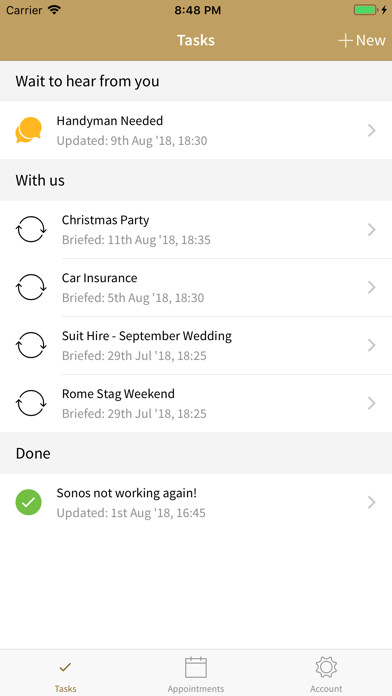Click the Appointments calendar icon

196,667
